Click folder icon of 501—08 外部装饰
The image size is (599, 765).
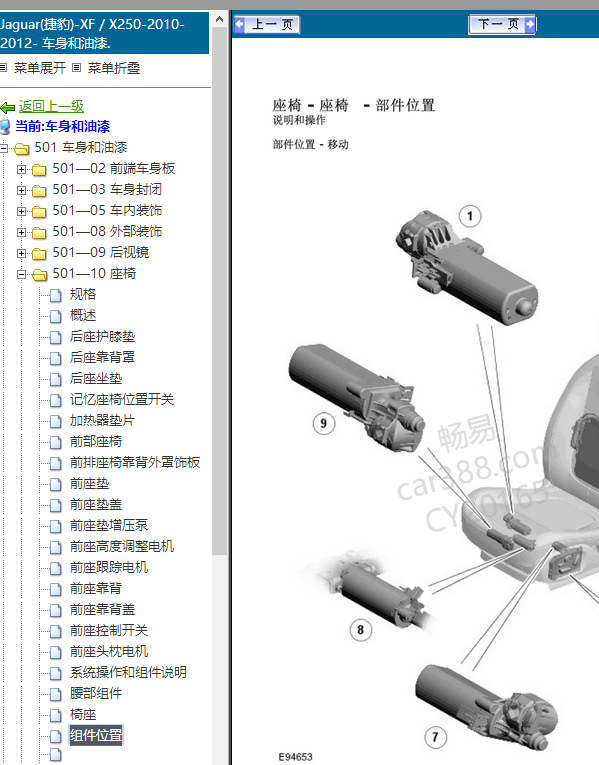click(39, 233)
